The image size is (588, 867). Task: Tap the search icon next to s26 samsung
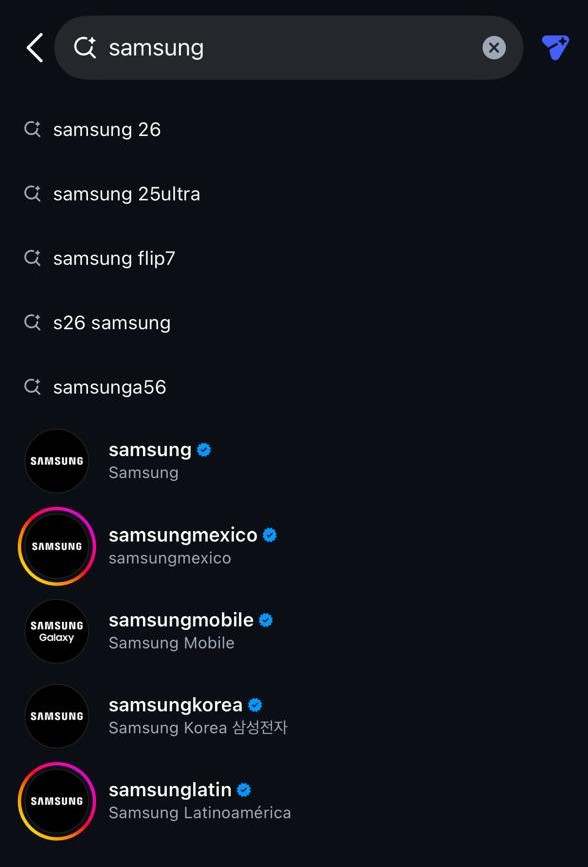[x=31, y=322]
